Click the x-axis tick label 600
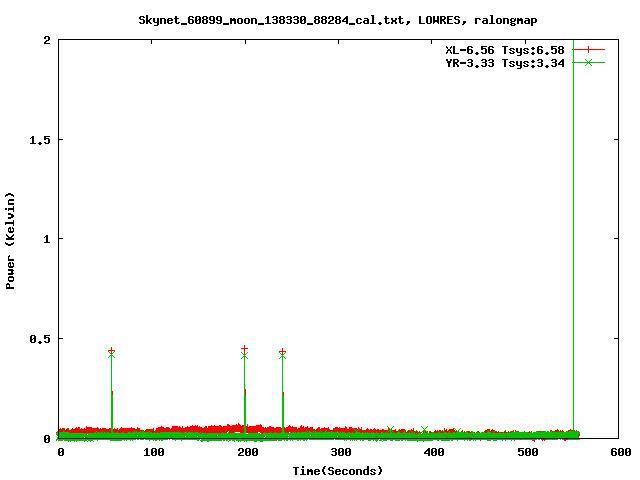640x480 pixels. (x=620, y=452)
